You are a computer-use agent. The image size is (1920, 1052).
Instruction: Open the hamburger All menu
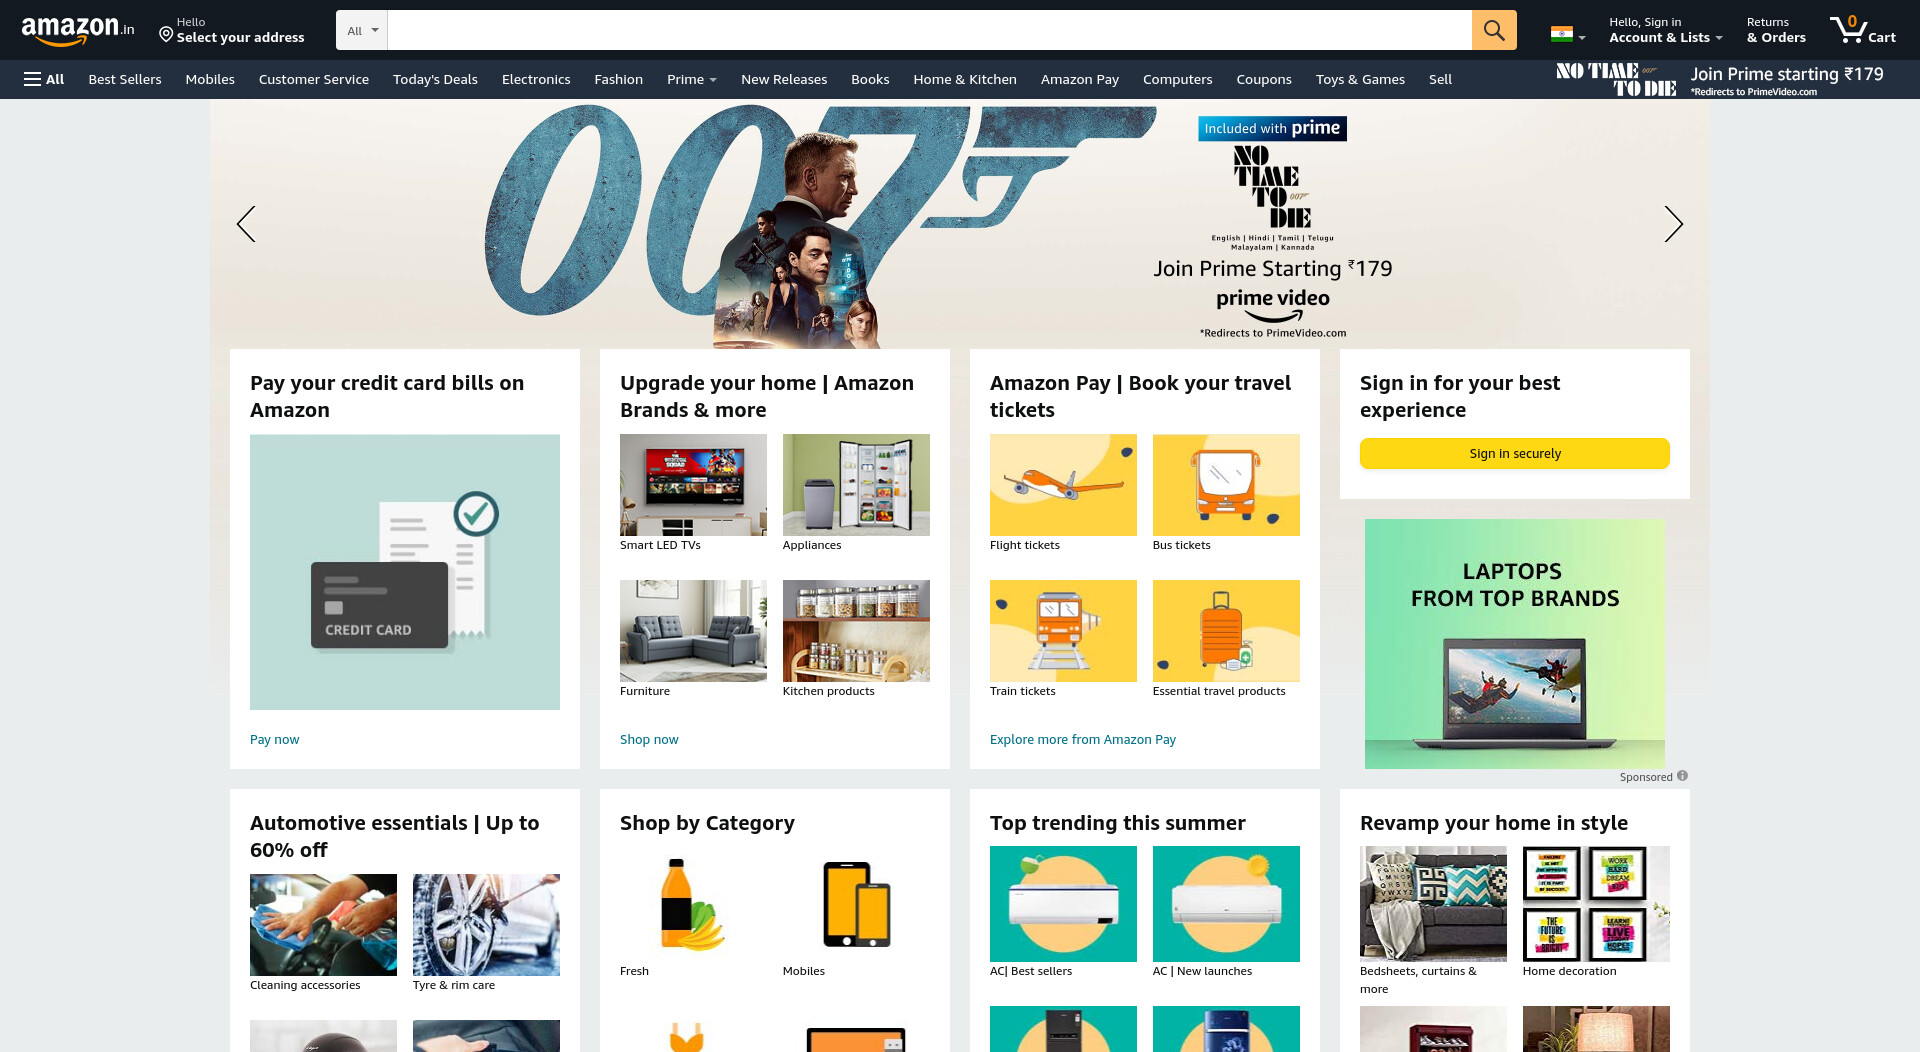(44, 79)
